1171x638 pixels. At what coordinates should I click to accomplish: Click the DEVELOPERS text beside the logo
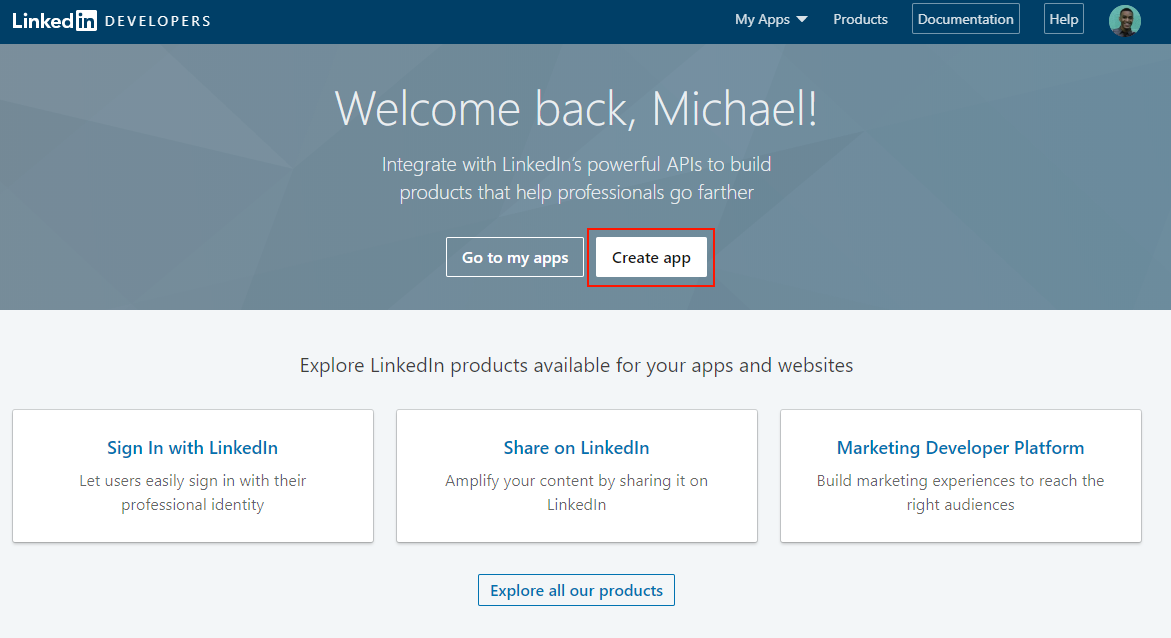[x=158, y=21]
